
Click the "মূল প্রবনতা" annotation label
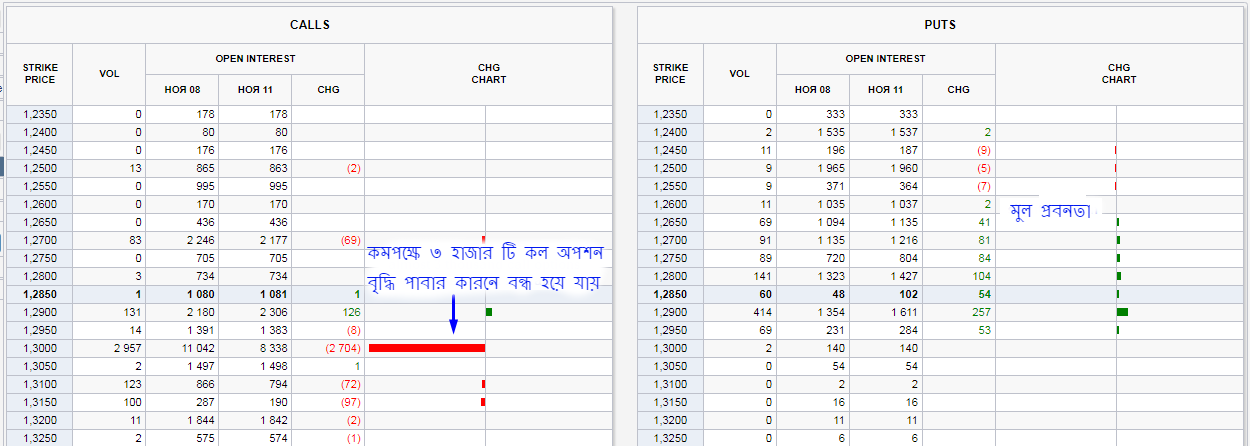(1049, 211)
